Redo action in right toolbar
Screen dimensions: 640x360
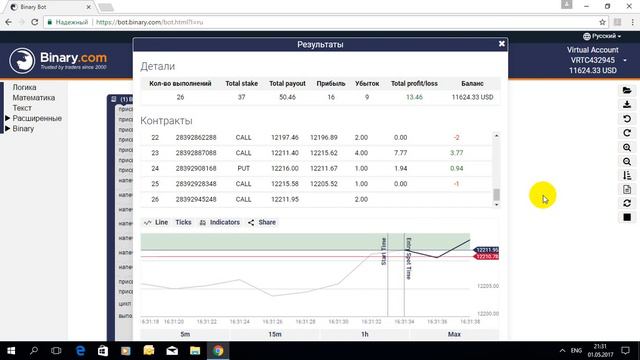coord(627,133)
